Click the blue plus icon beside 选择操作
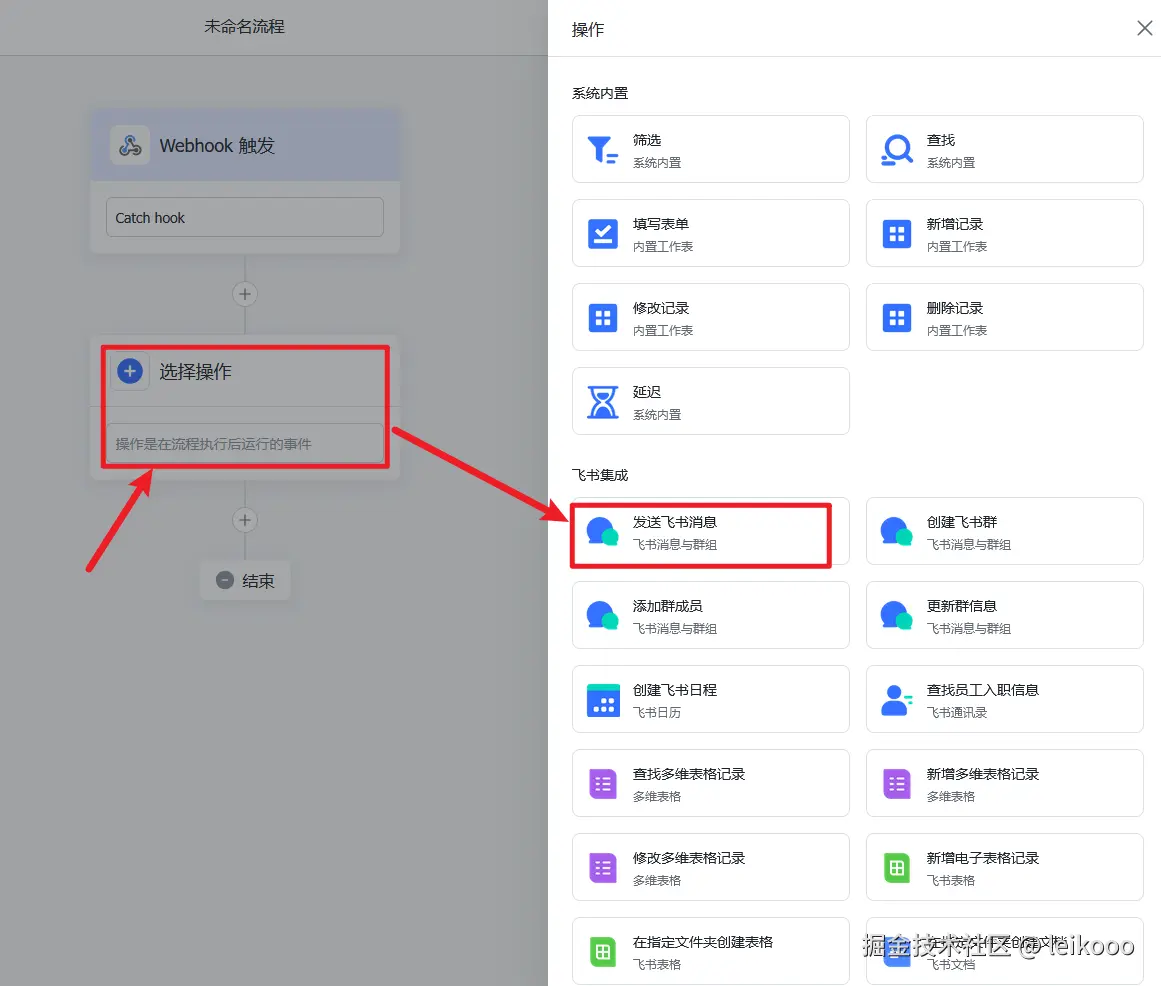The width and height of the screenshot is (1161, 986). click(130, 371)
